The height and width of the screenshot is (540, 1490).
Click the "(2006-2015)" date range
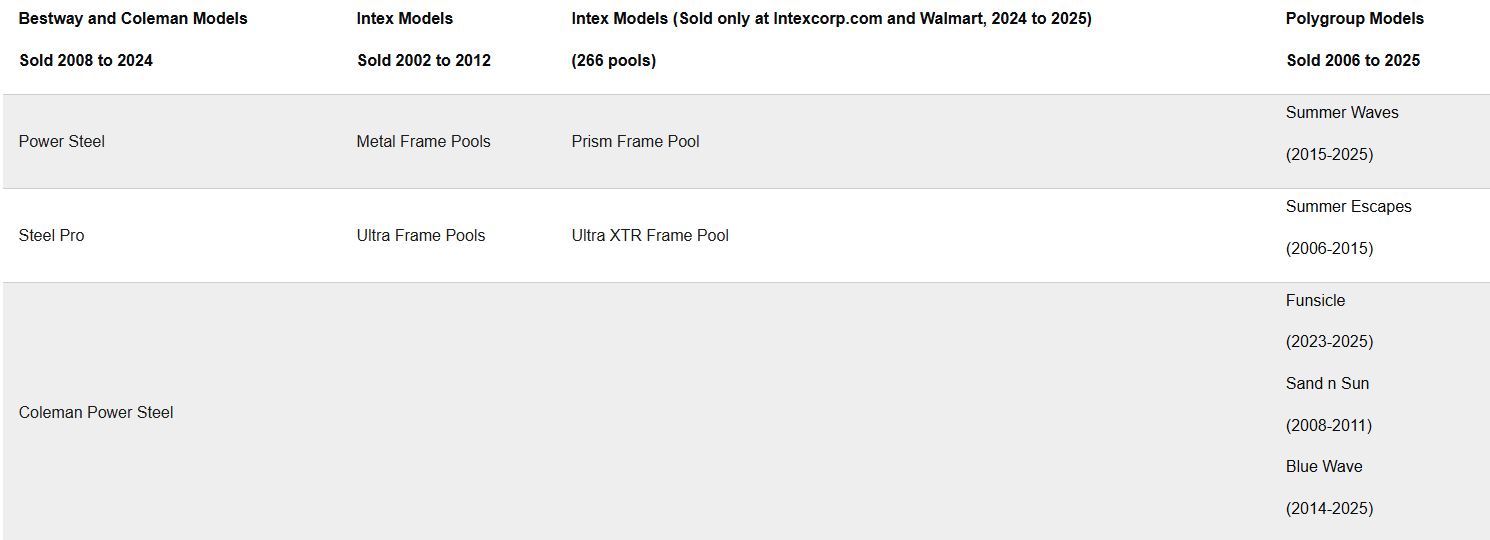(1329, 248)
